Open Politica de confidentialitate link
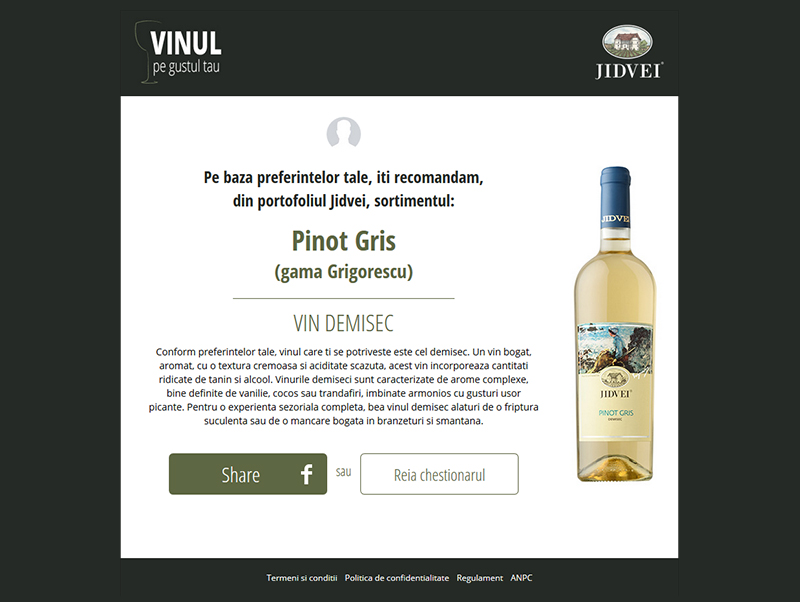The image size is (800, 602). 397,578
